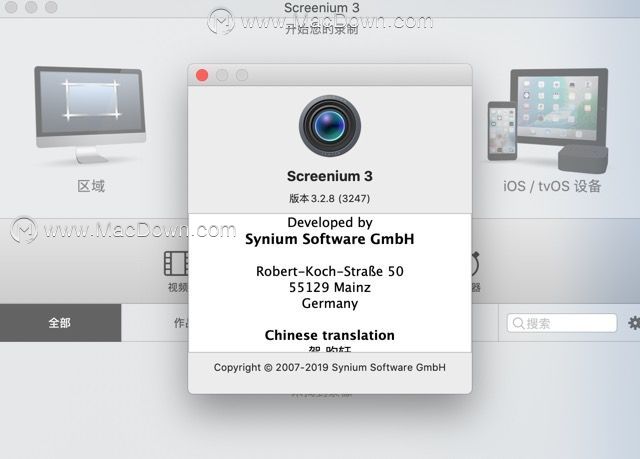640x459 pixels.
Task: Click the Screenium 3 title in About dialog
Action: 330,176
